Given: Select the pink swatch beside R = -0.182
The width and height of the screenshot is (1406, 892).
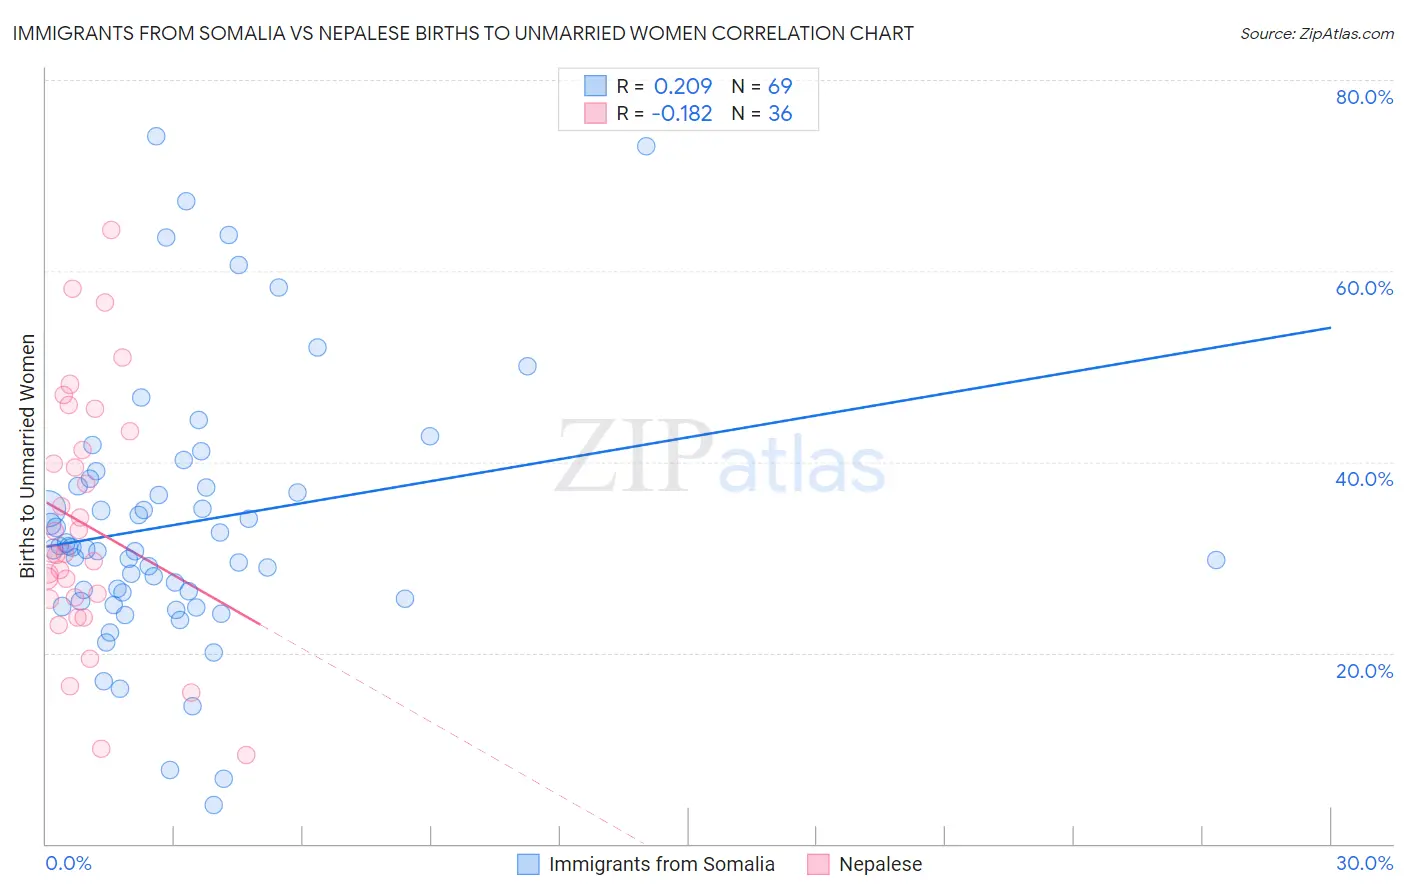Looking at the screenshot, I should pyautogui.click(x=595, y=113).
